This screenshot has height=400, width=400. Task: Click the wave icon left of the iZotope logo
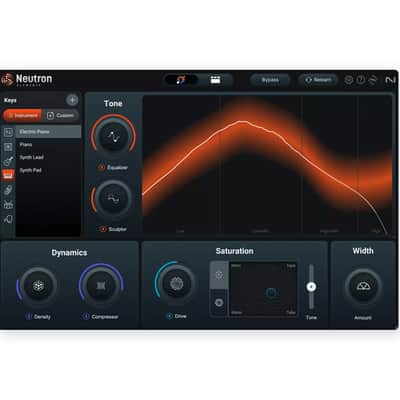point(373,80)
